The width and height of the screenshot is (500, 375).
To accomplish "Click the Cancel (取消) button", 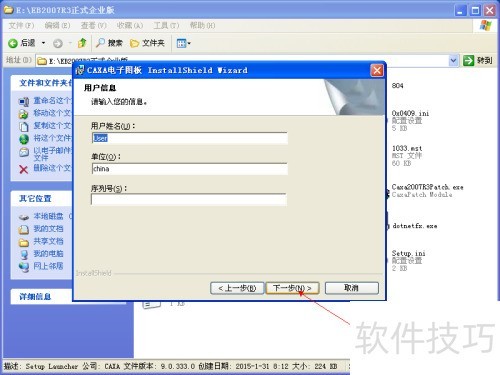I will coord(352,288).
